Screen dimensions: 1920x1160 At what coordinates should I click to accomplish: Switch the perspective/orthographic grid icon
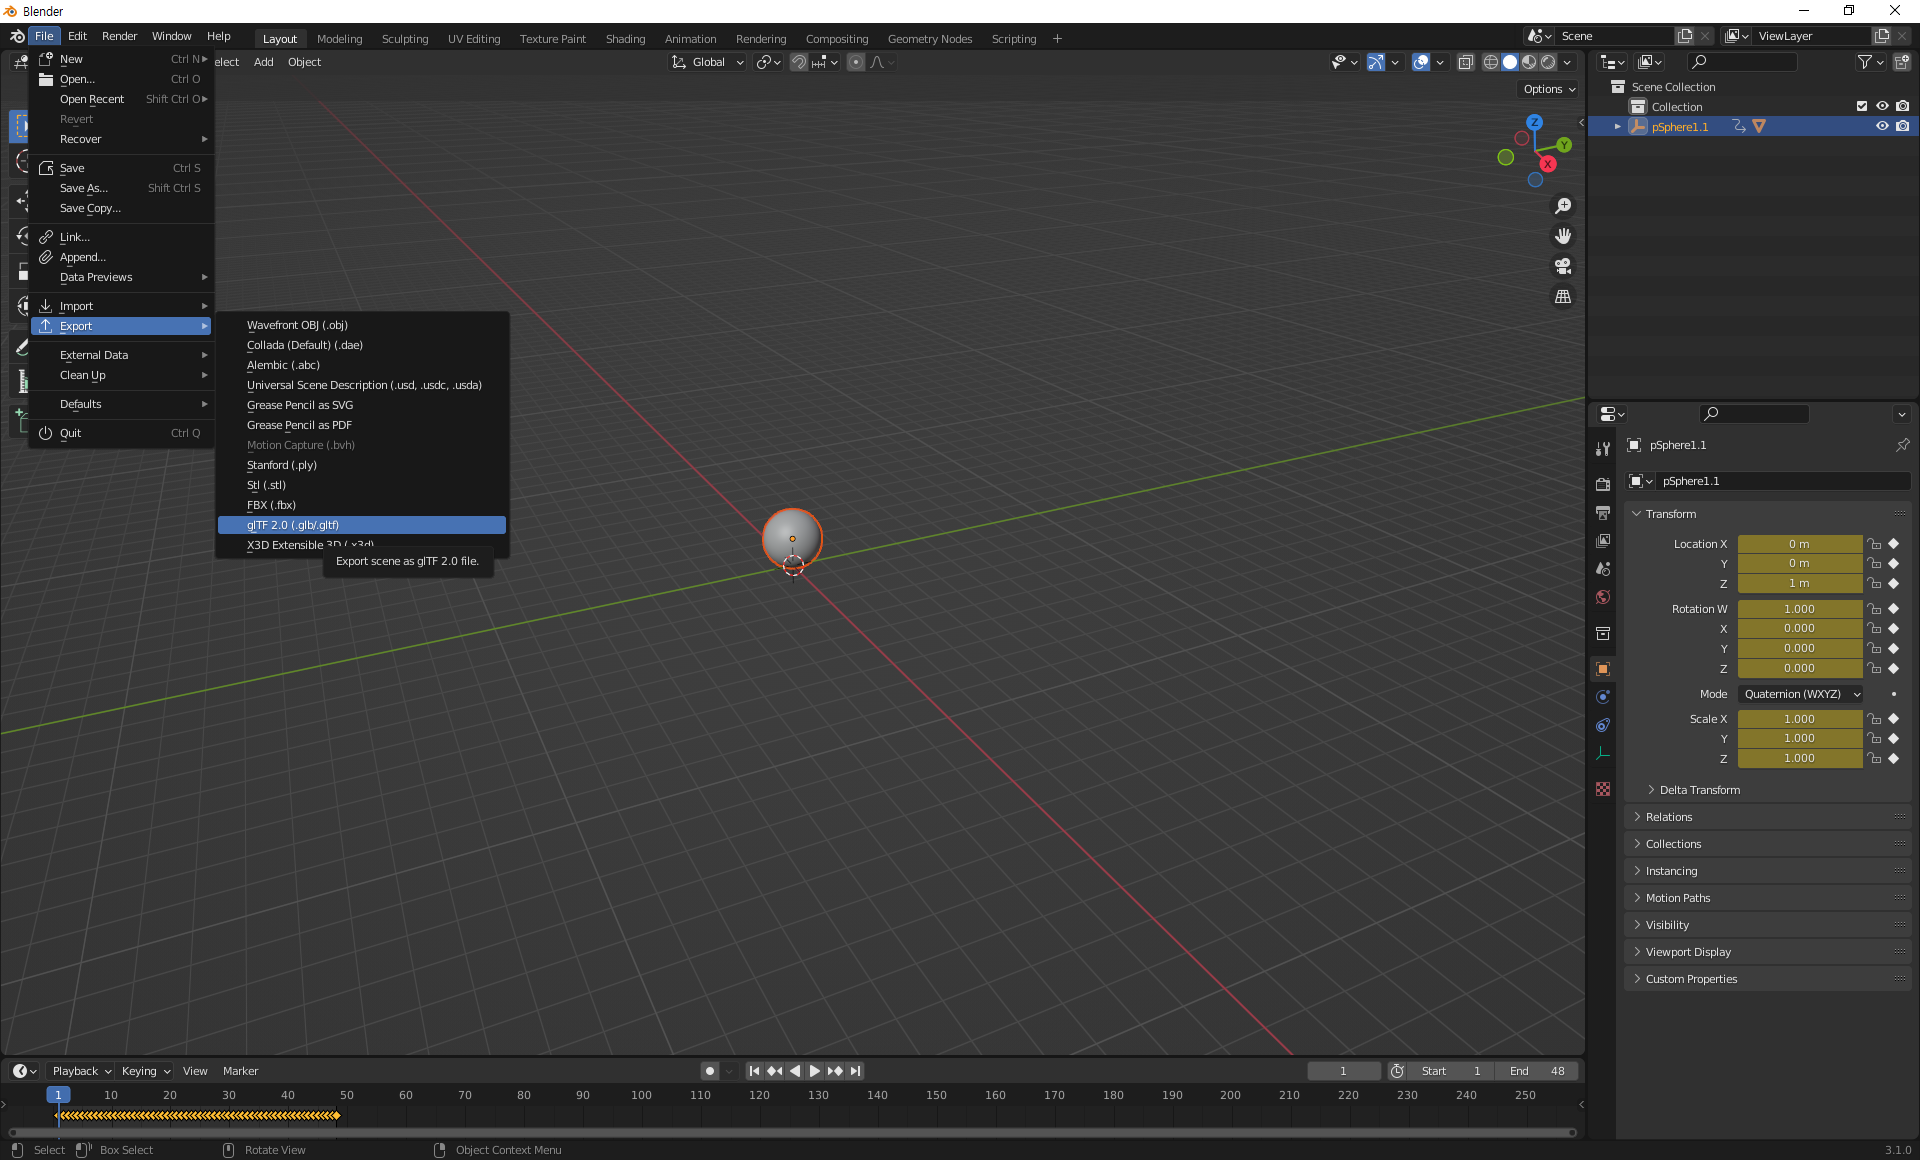click(x=1562, y=297)
